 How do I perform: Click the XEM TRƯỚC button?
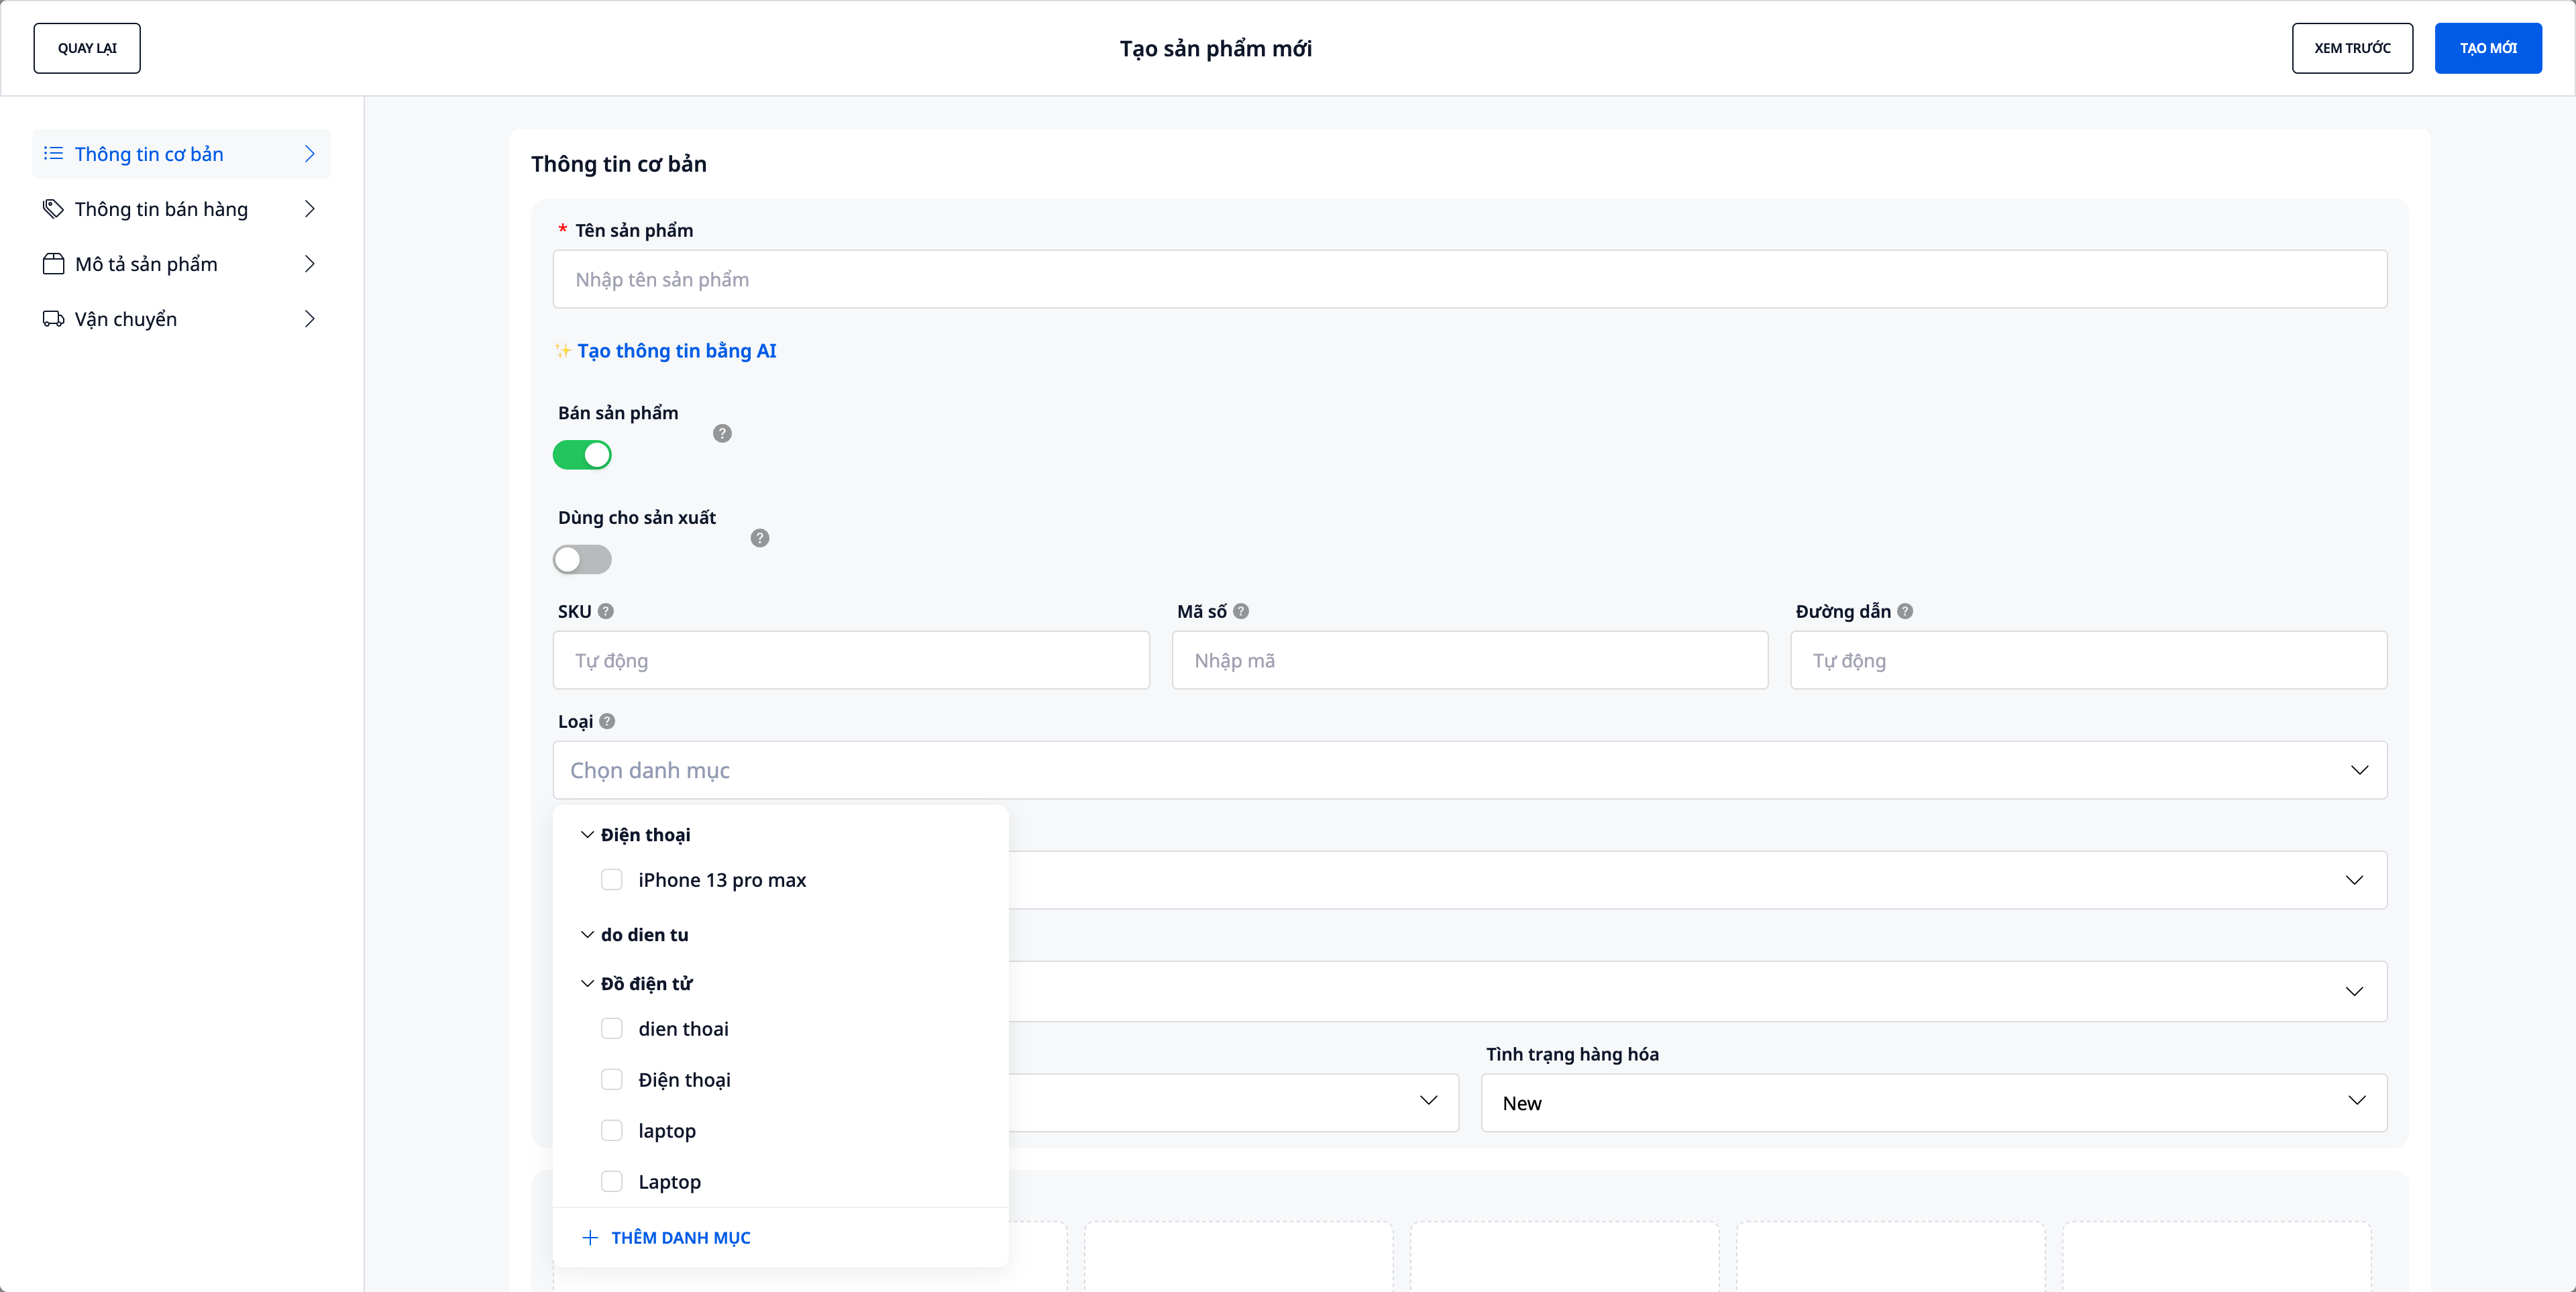(2352, 48)
